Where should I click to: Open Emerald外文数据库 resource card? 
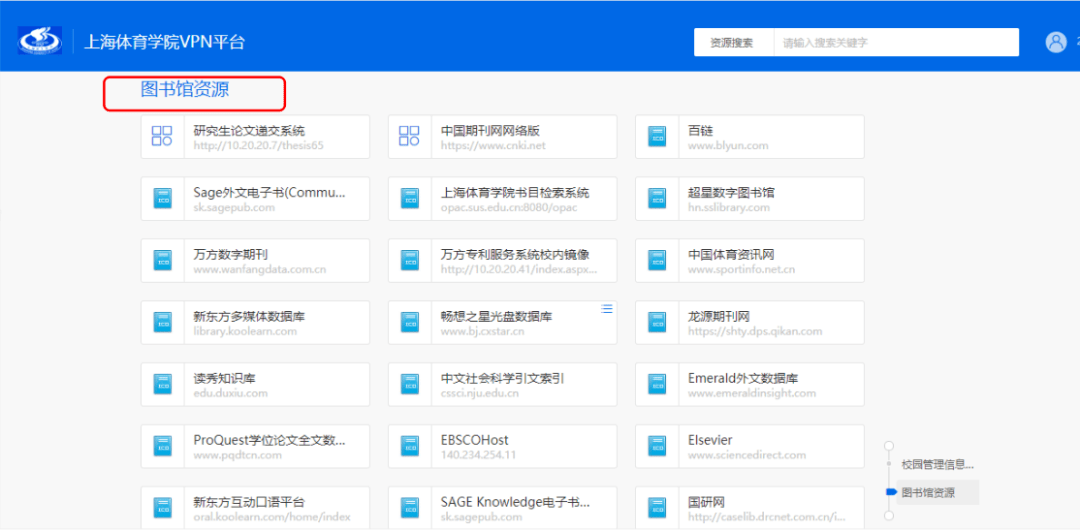click(x=749, y=384)
